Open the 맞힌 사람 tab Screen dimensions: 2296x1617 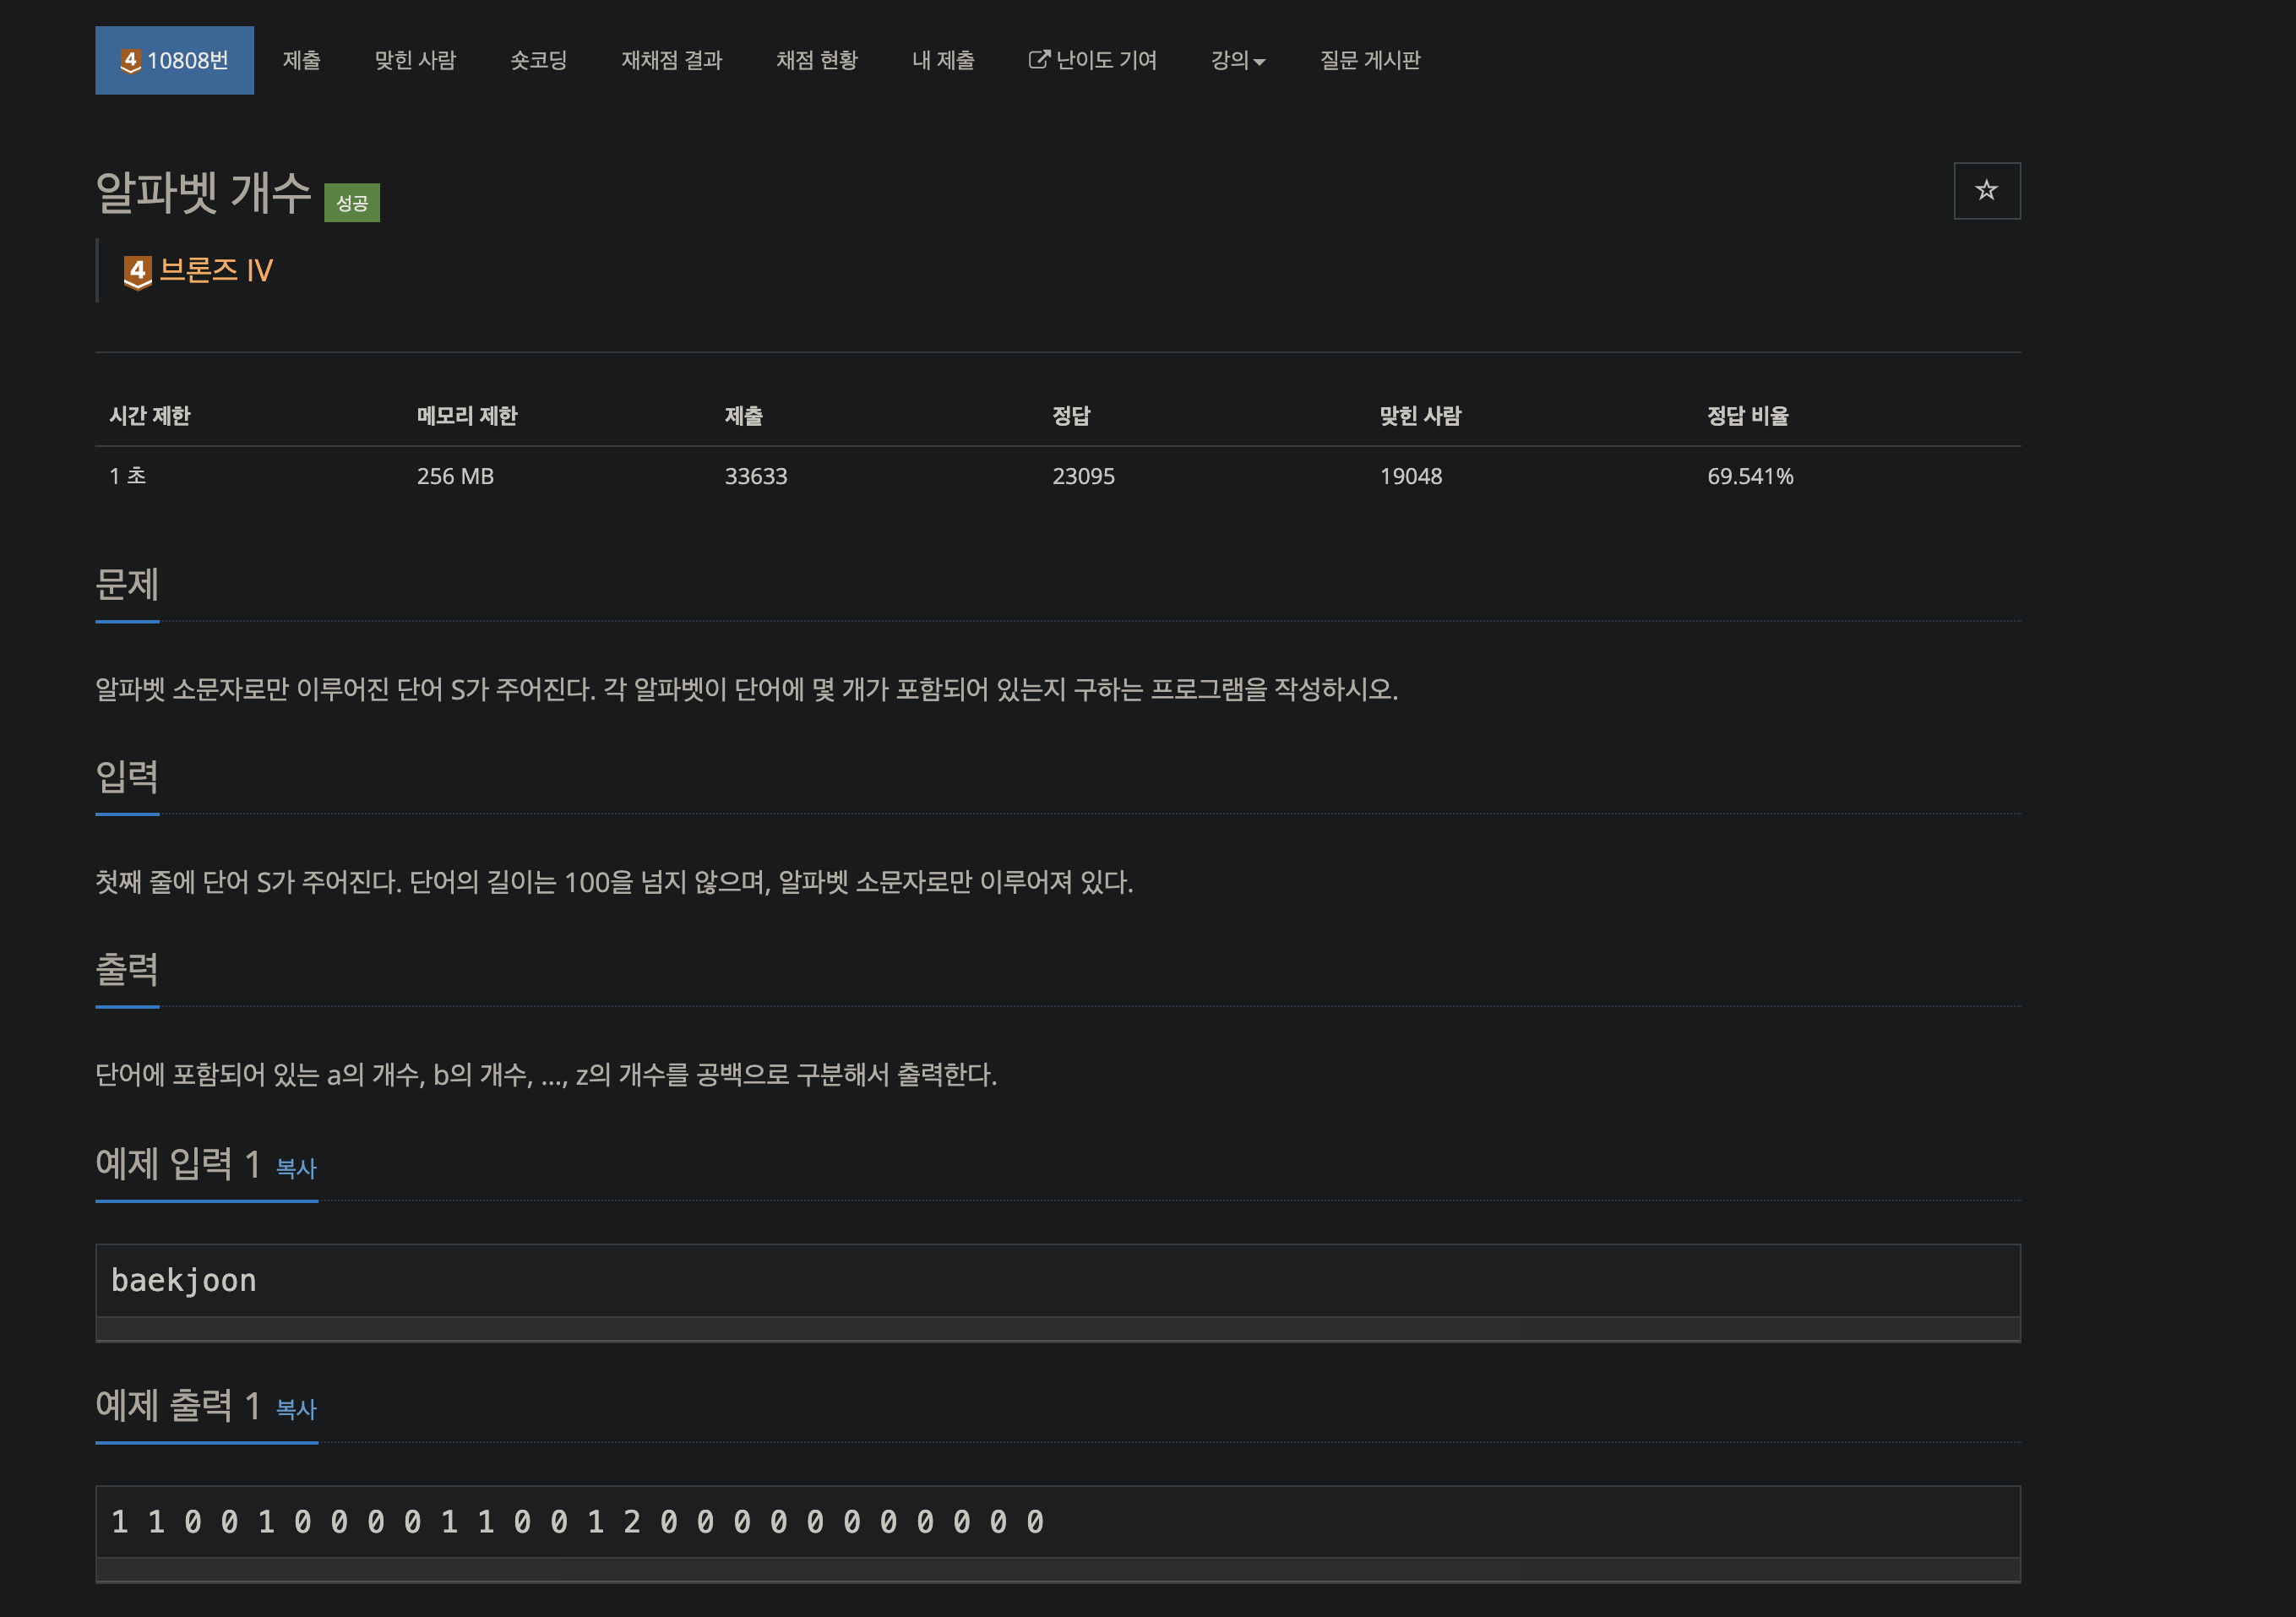click(415, 61)
